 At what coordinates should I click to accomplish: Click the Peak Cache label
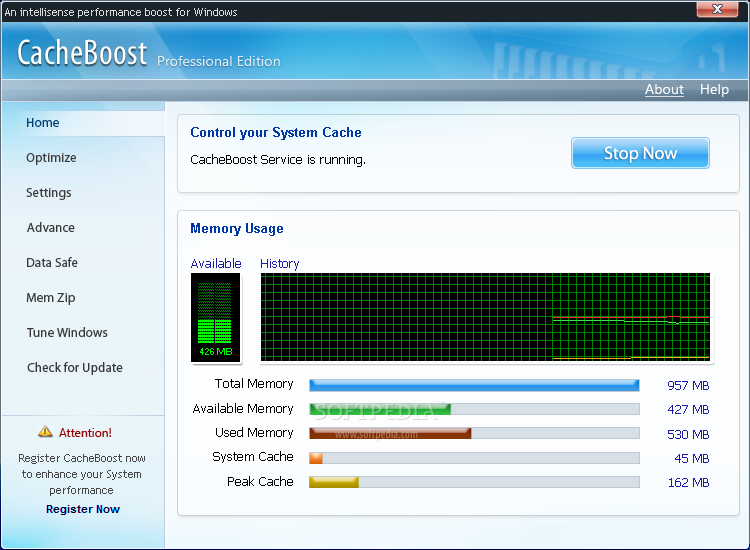pos(260,482)
